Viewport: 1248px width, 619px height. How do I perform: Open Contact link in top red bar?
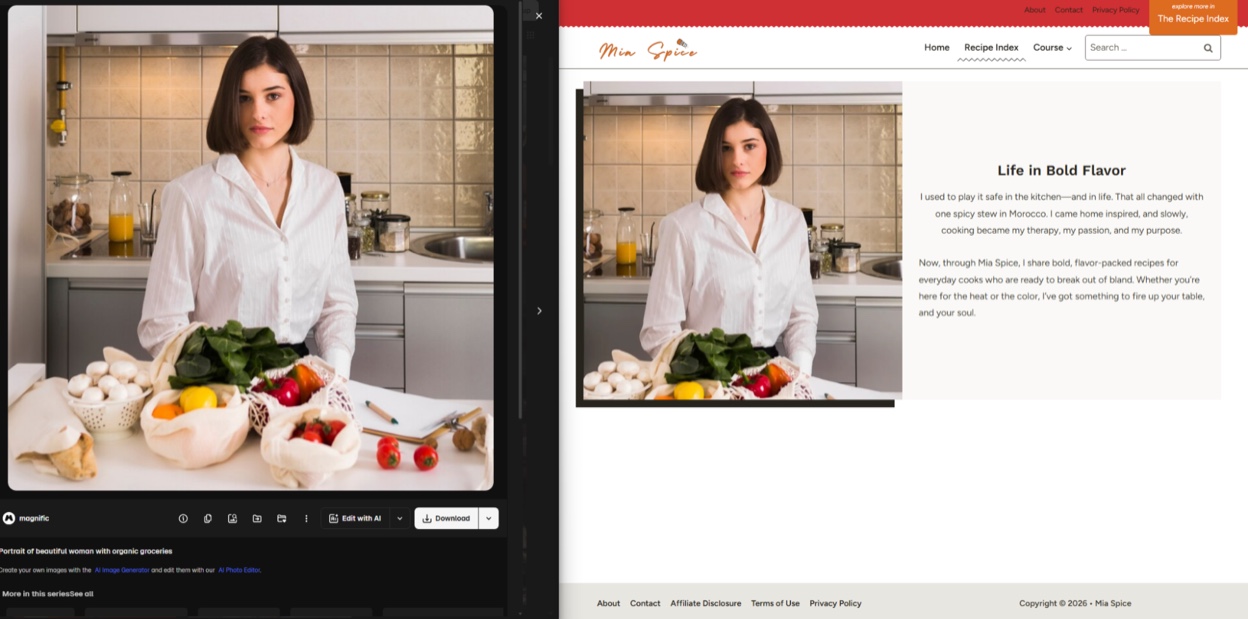(1069, 10)
